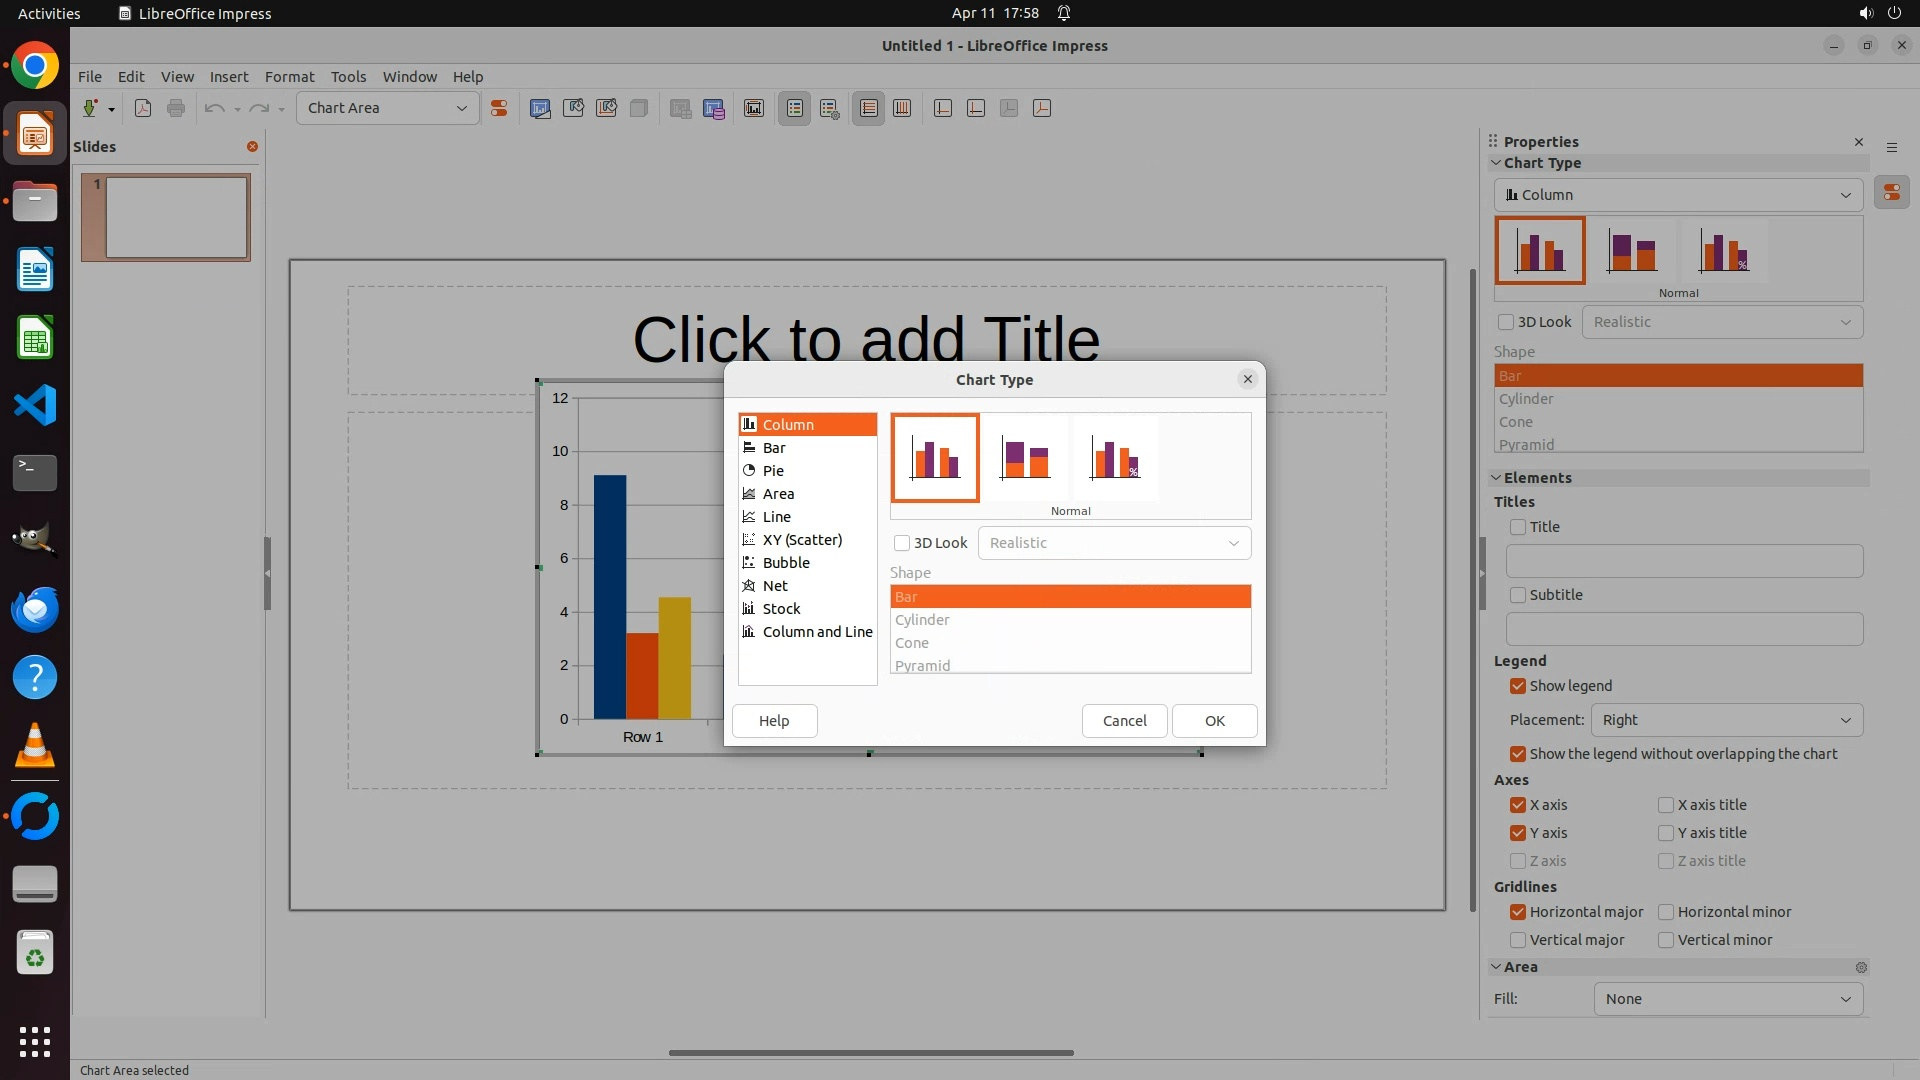Select Pie in the chart type list
Viewport: 1920px width, 1080px height.
773,470
